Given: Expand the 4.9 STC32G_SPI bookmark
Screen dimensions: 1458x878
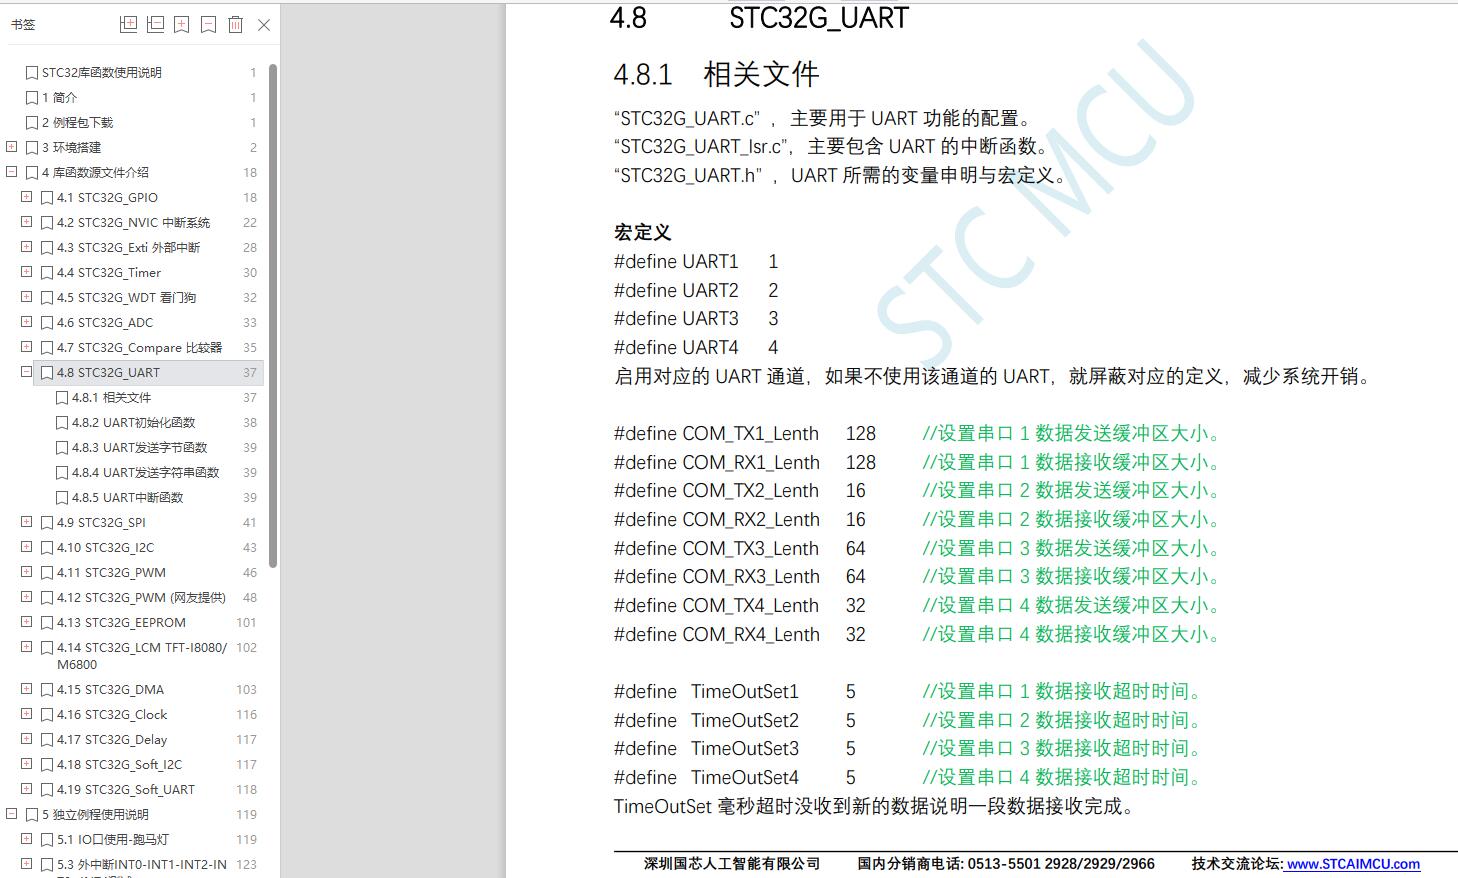Looking at the screenshot, I should tap(27, 522).
